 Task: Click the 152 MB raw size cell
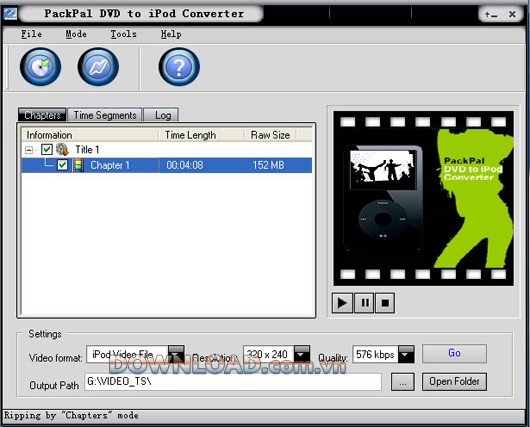pyautogui.click(x=268, y=165)
